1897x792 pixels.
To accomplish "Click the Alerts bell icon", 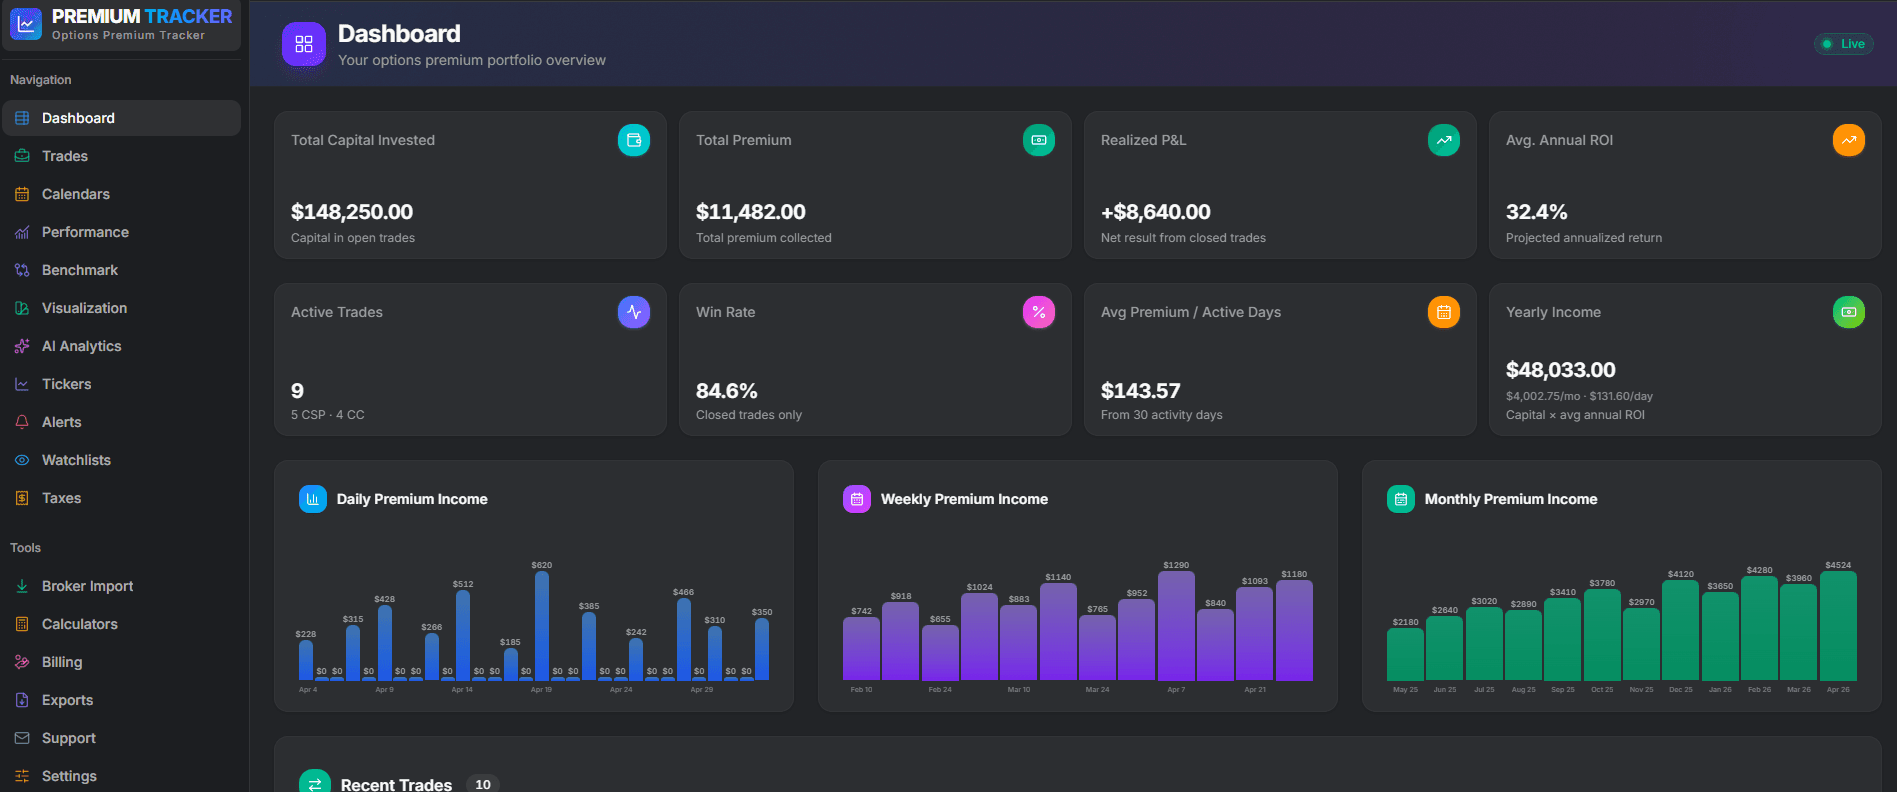I will coord(22,422).
